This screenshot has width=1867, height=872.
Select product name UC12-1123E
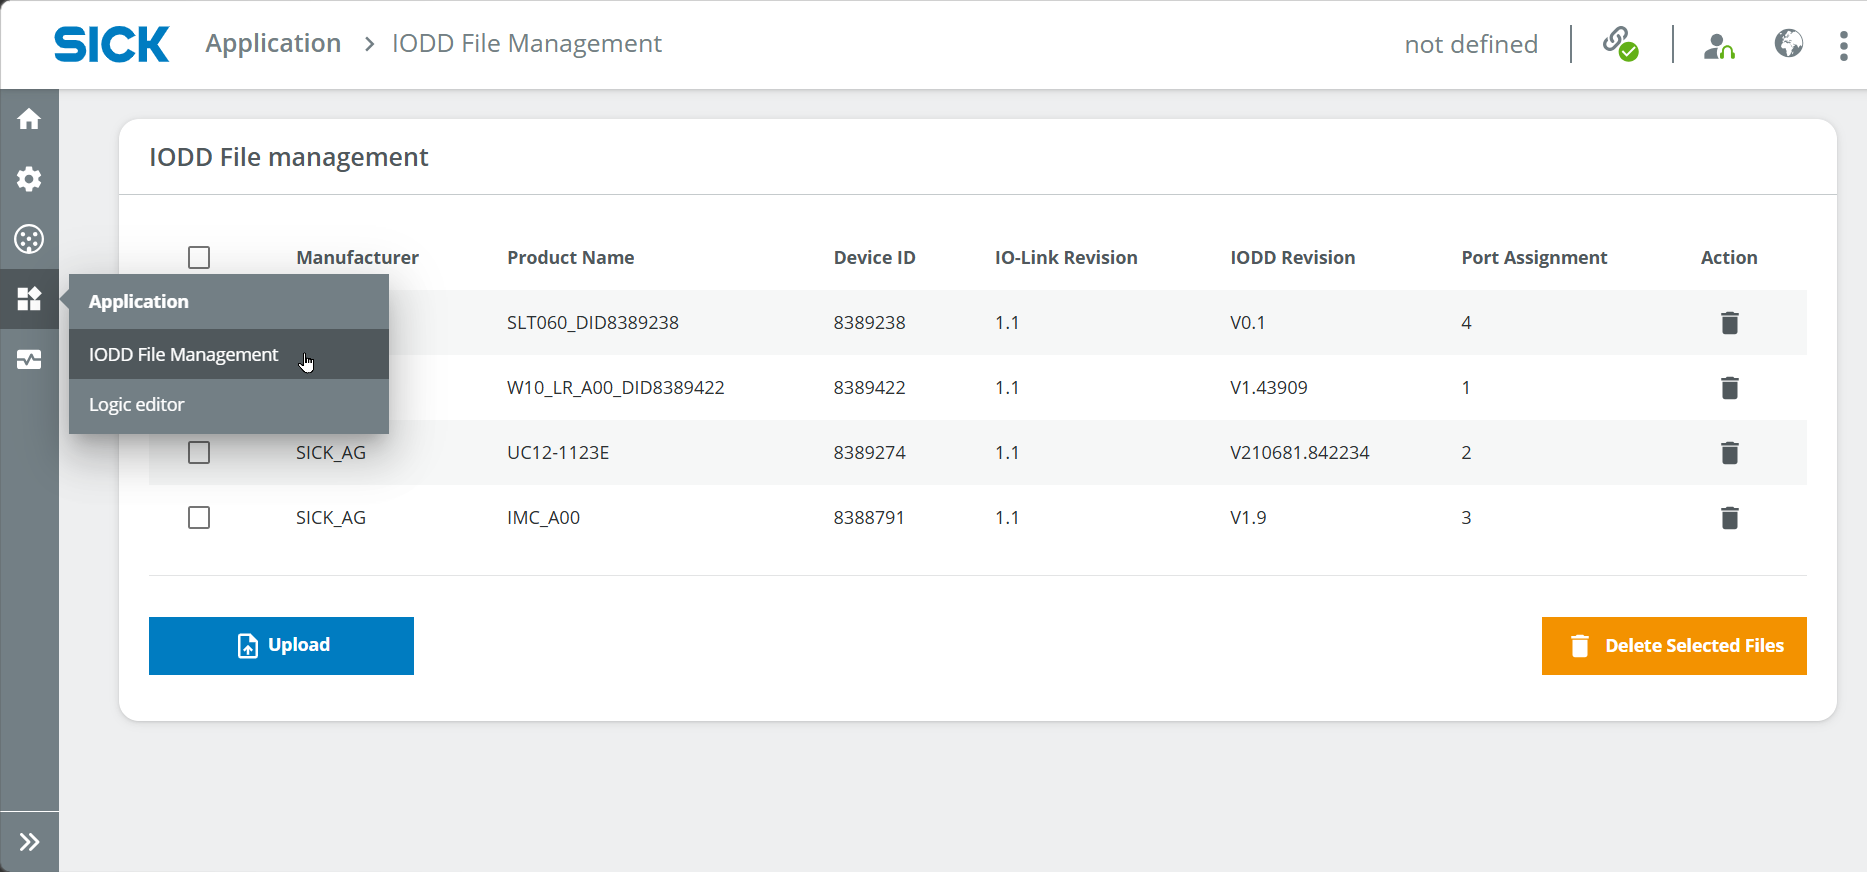click(558, 452)
